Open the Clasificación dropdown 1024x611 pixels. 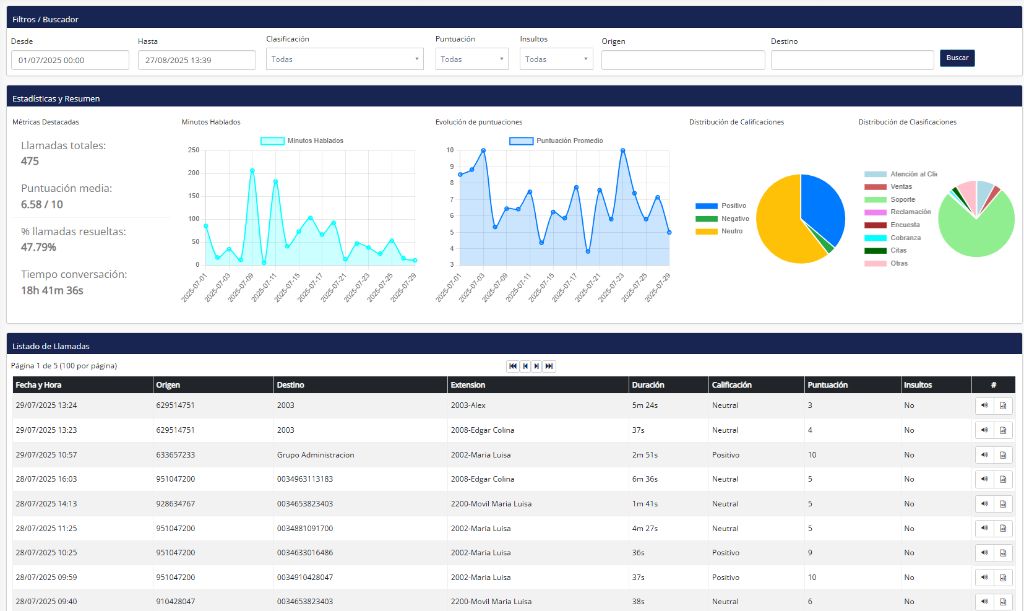(x=345, y=59)
